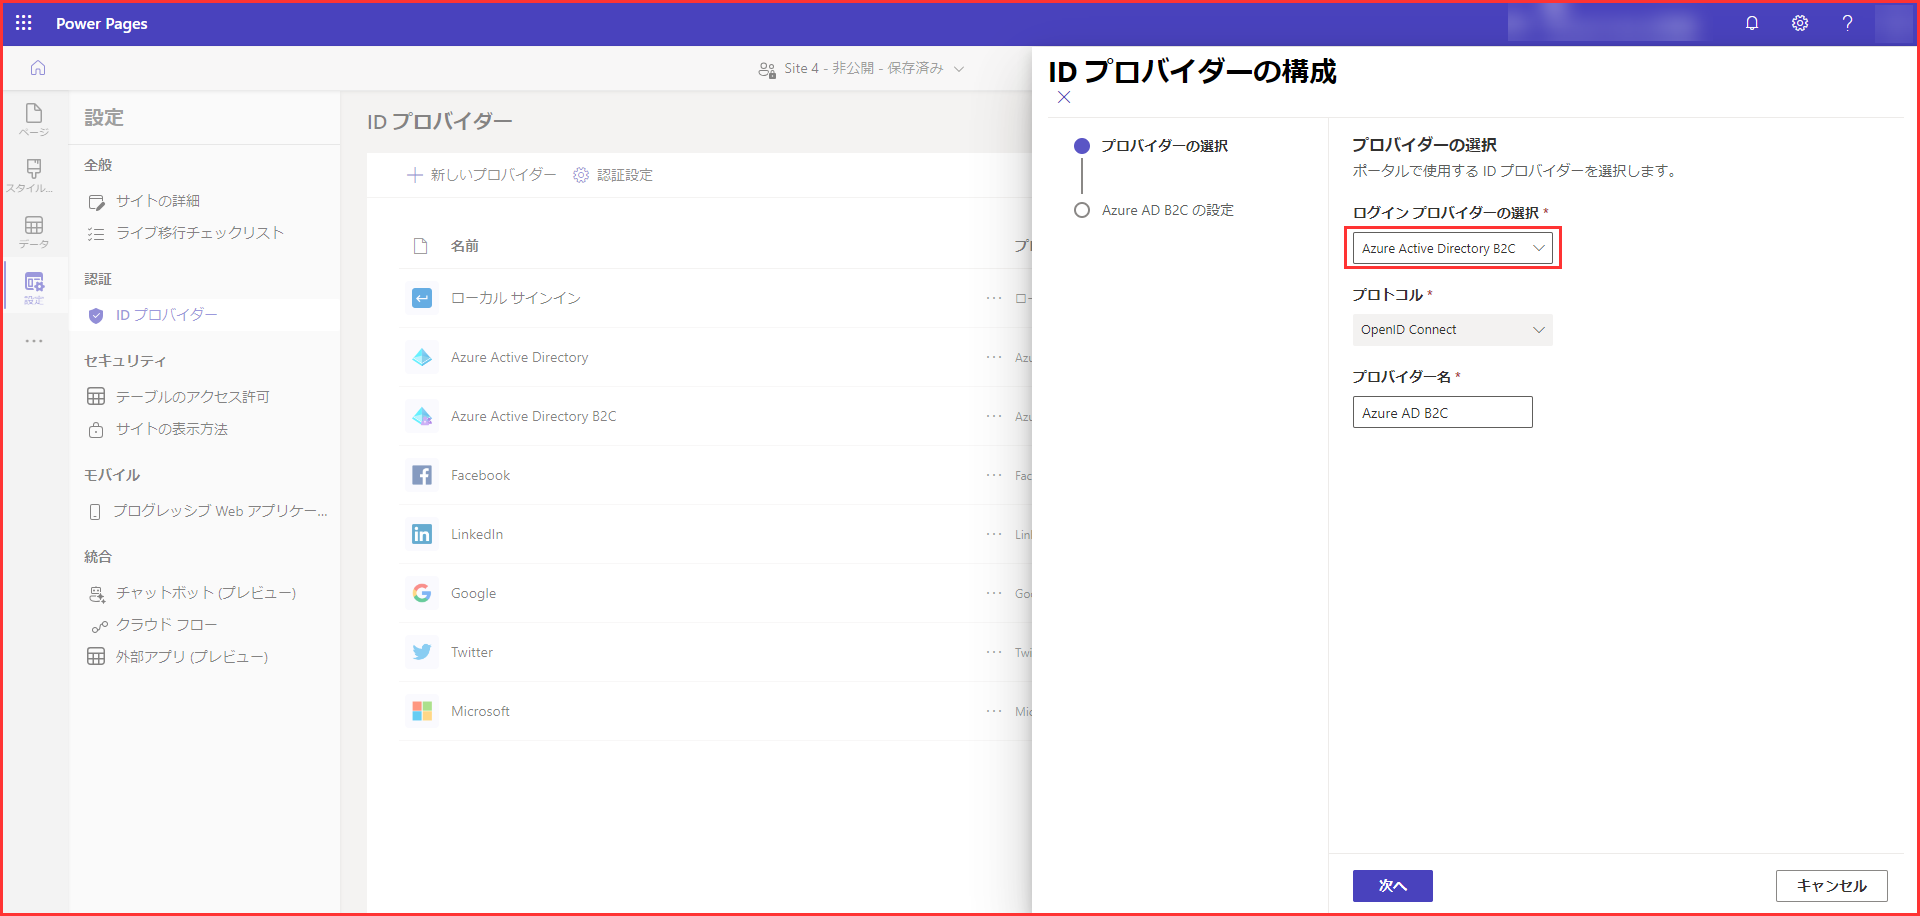Image resolution: width=1920 pixels, height=916 pixels.
Task: Open the Styling workspace icon
Action: click(x=34, y=175)
